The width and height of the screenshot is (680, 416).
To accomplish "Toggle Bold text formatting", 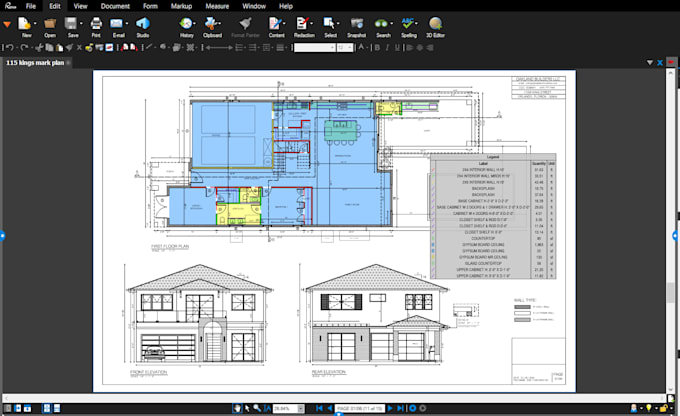I will 377,48.
